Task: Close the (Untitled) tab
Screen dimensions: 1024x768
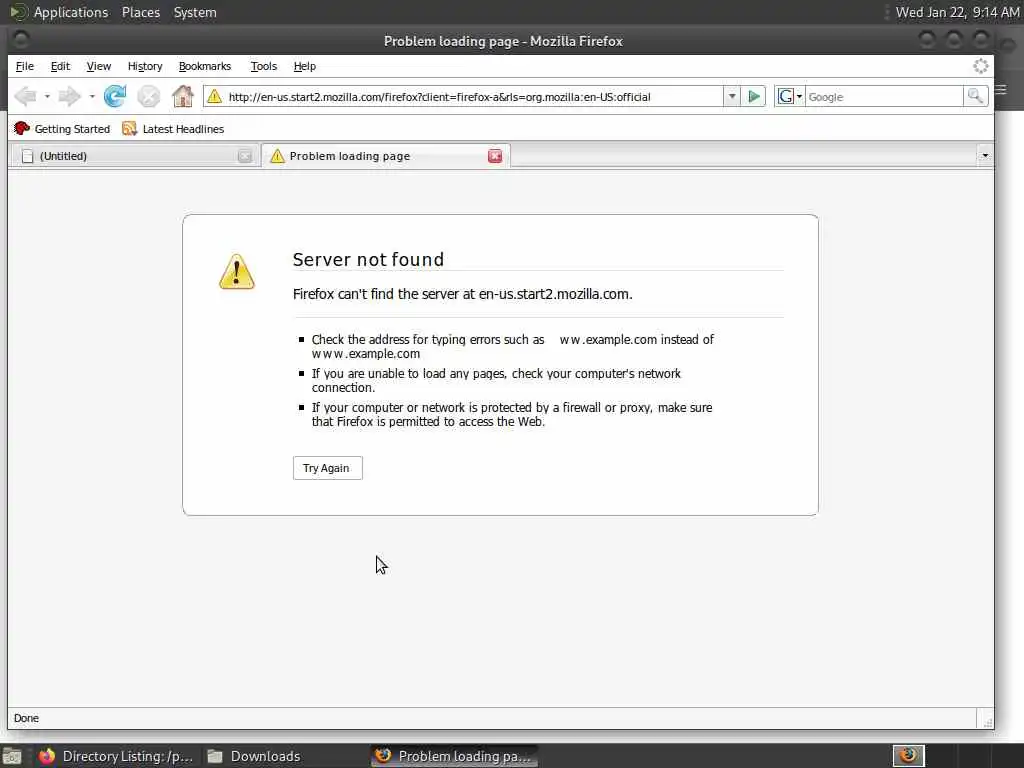Action: click(245, 155)
